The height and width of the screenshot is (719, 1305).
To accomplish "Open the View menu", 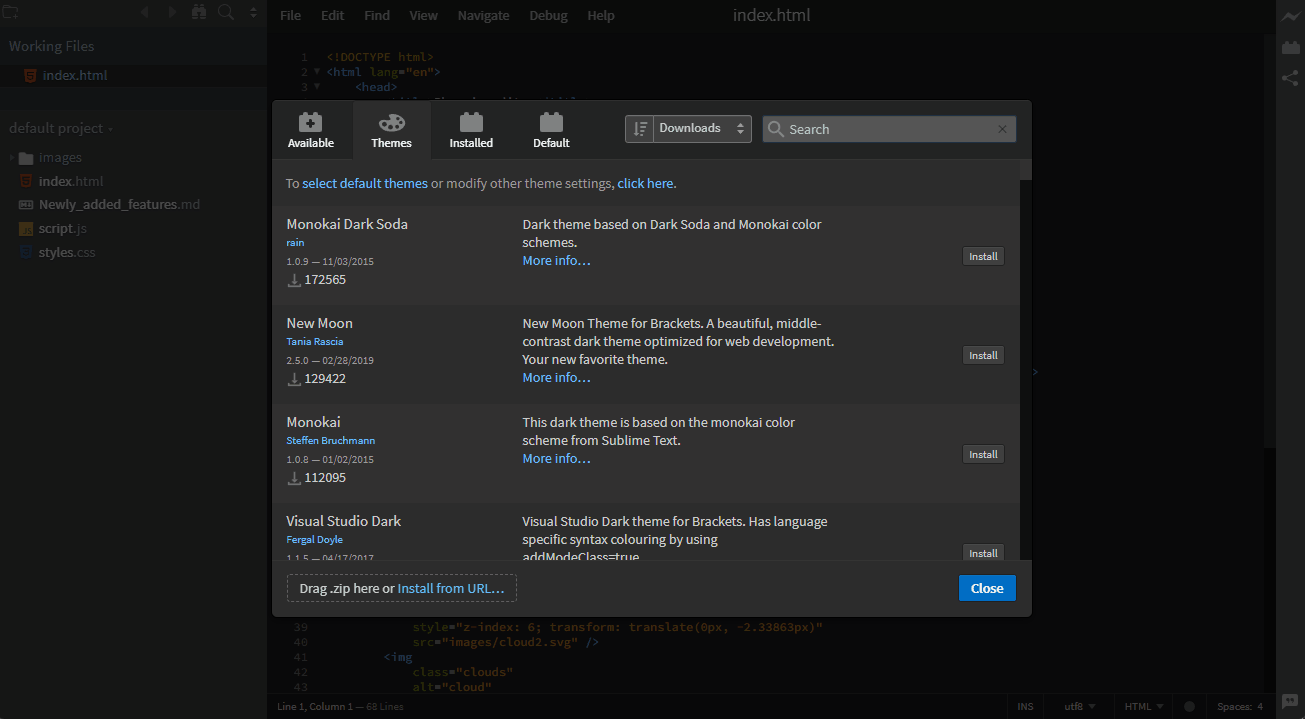I will (x=424, y=15).
